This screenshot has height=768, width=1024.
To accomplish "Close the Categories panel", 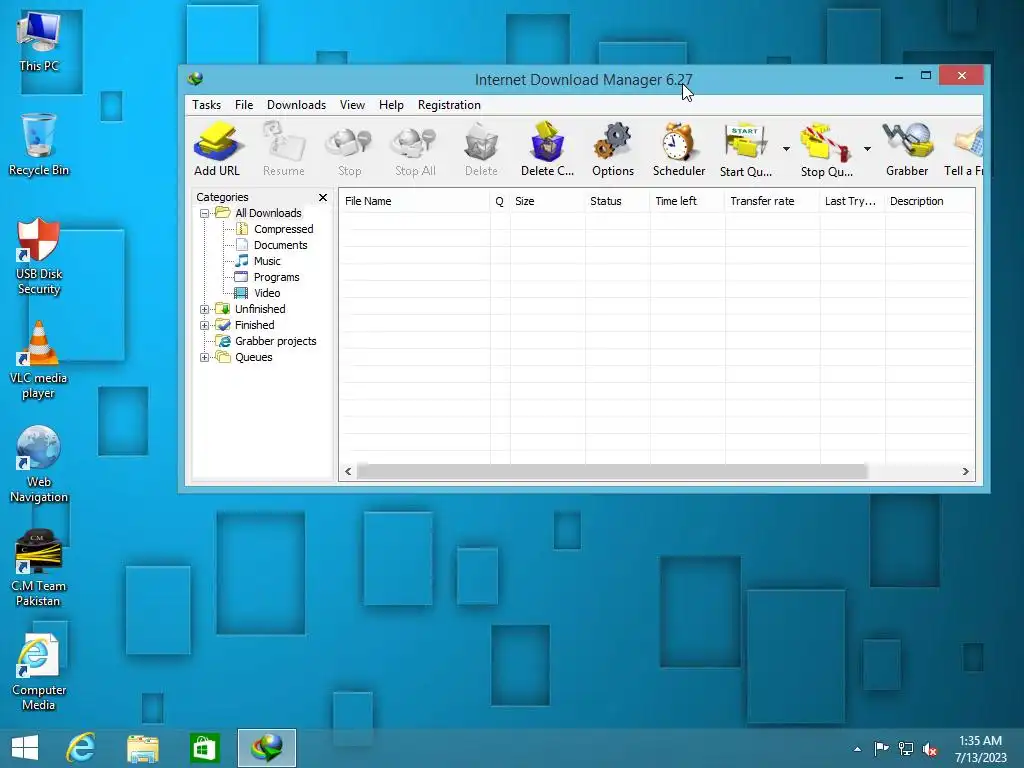I will coord(323,197).
